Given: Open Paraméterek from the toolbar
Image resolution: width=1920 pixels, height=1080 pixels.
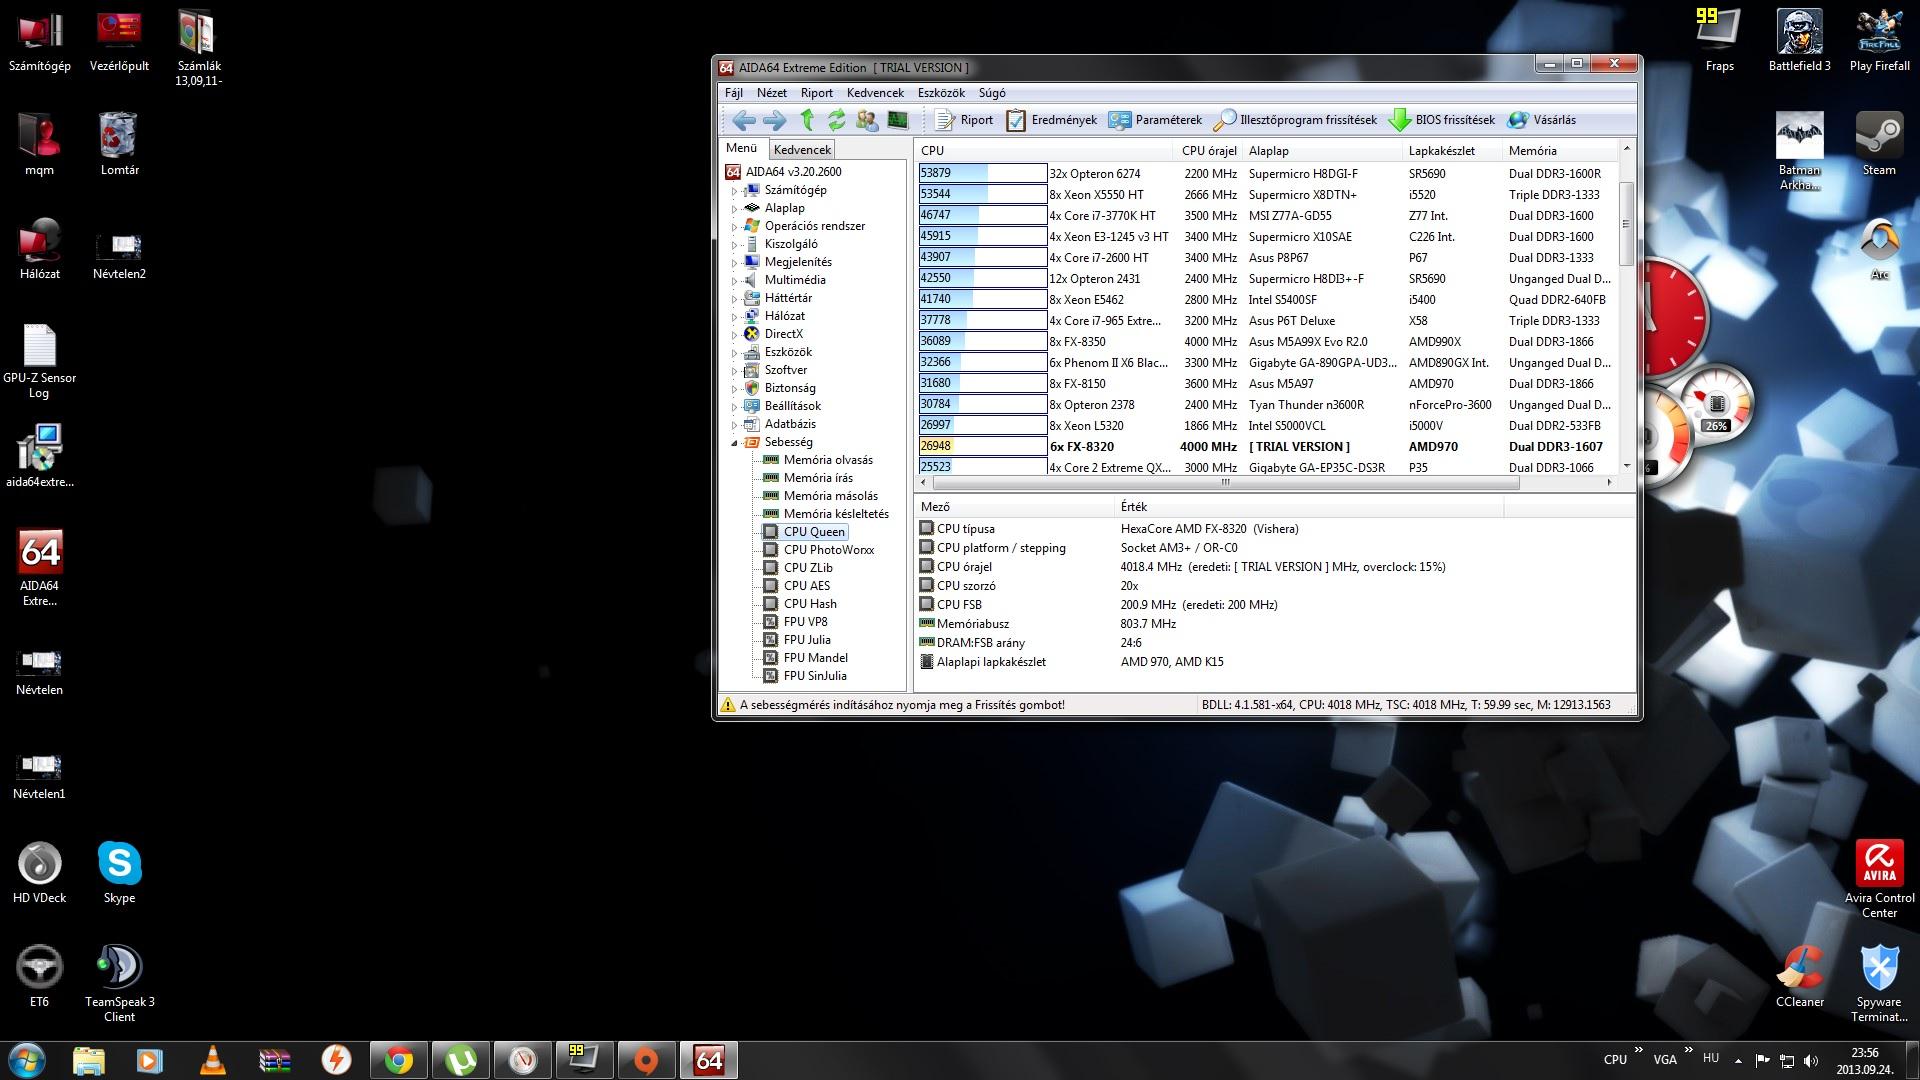Looking at the screenshot, I should [x=1155, y=120].
